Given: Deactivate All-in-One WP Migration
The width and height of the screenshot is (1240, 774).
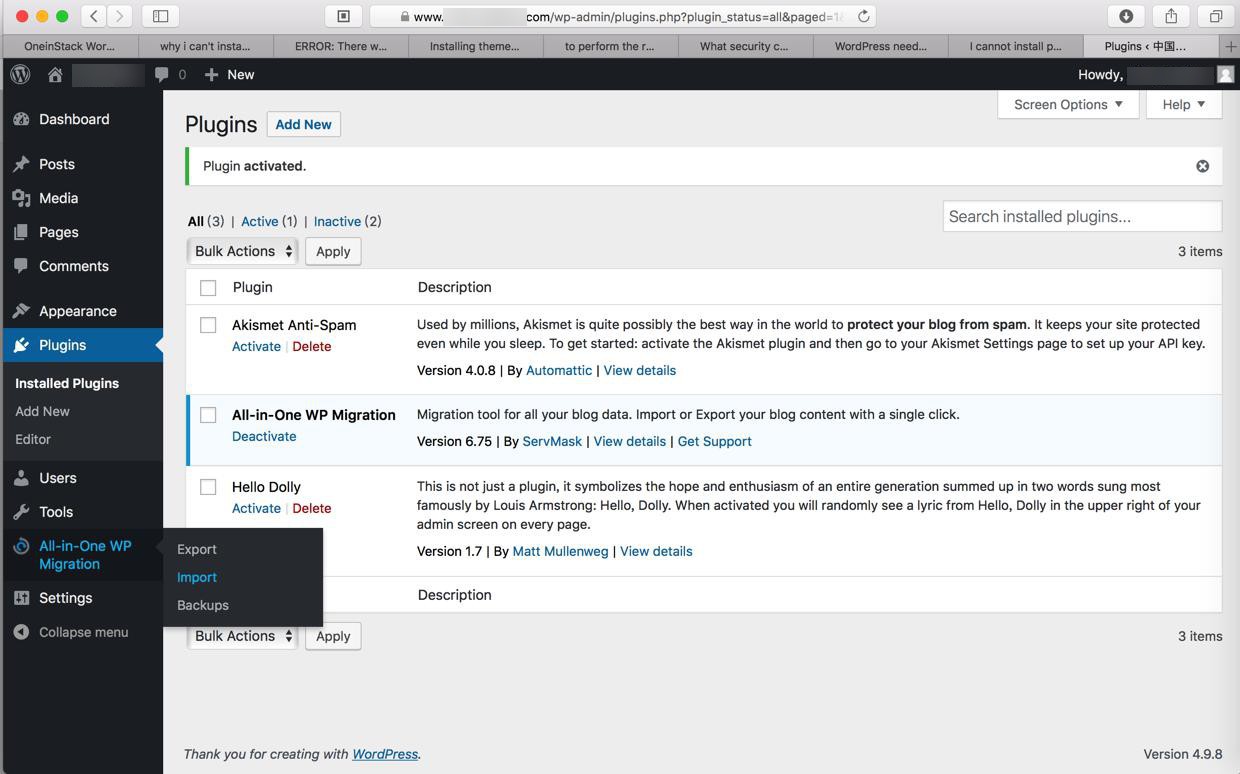Looking at the screenshot, I should pos(264,436).
